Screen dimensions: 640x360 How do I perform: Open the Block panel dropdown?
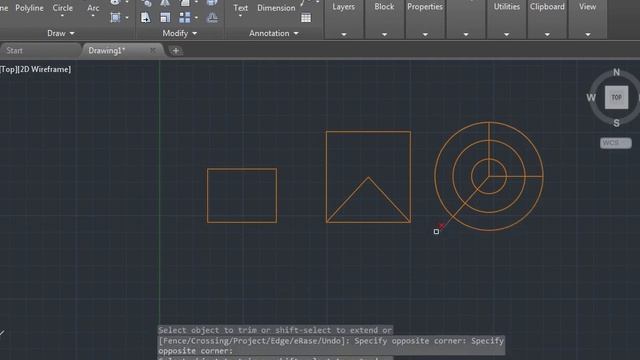(x=384, y=35)
